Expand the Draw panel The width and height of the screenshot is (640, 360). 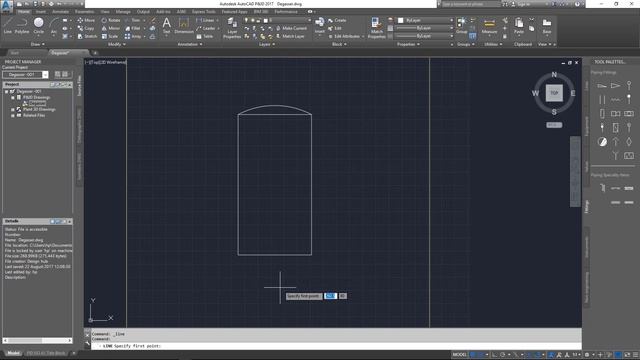[x=38, y=44]
